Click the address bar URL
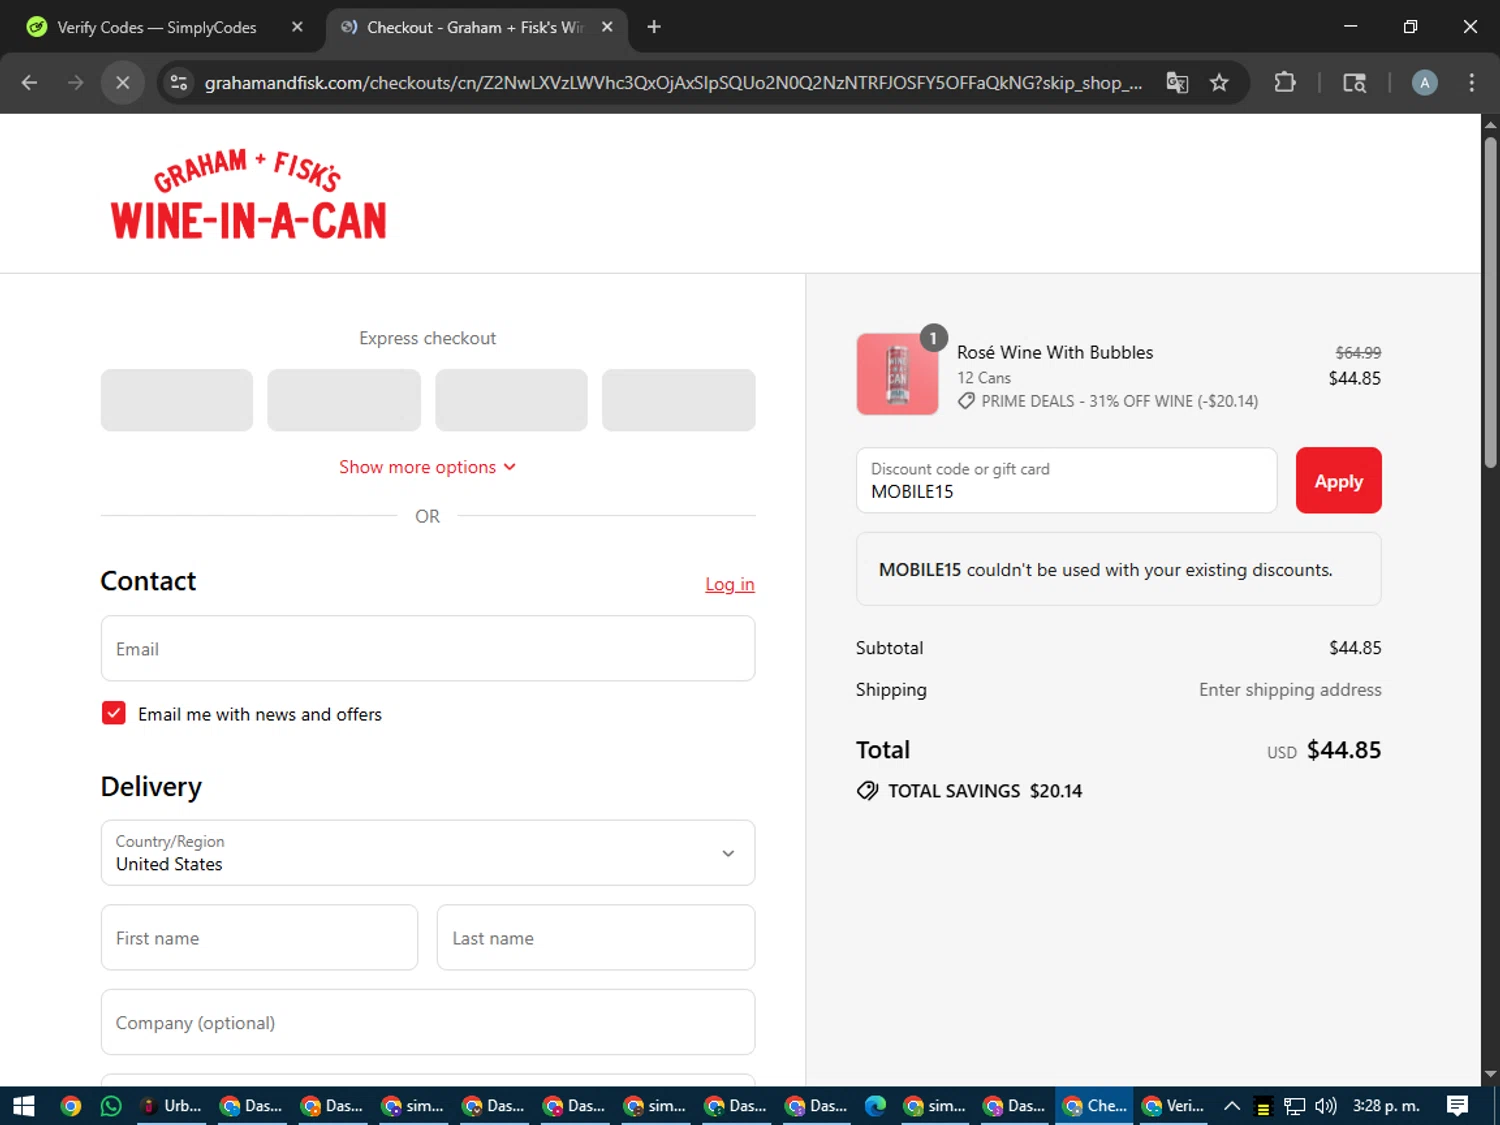 pyautogui.click(x=672, y=83)
